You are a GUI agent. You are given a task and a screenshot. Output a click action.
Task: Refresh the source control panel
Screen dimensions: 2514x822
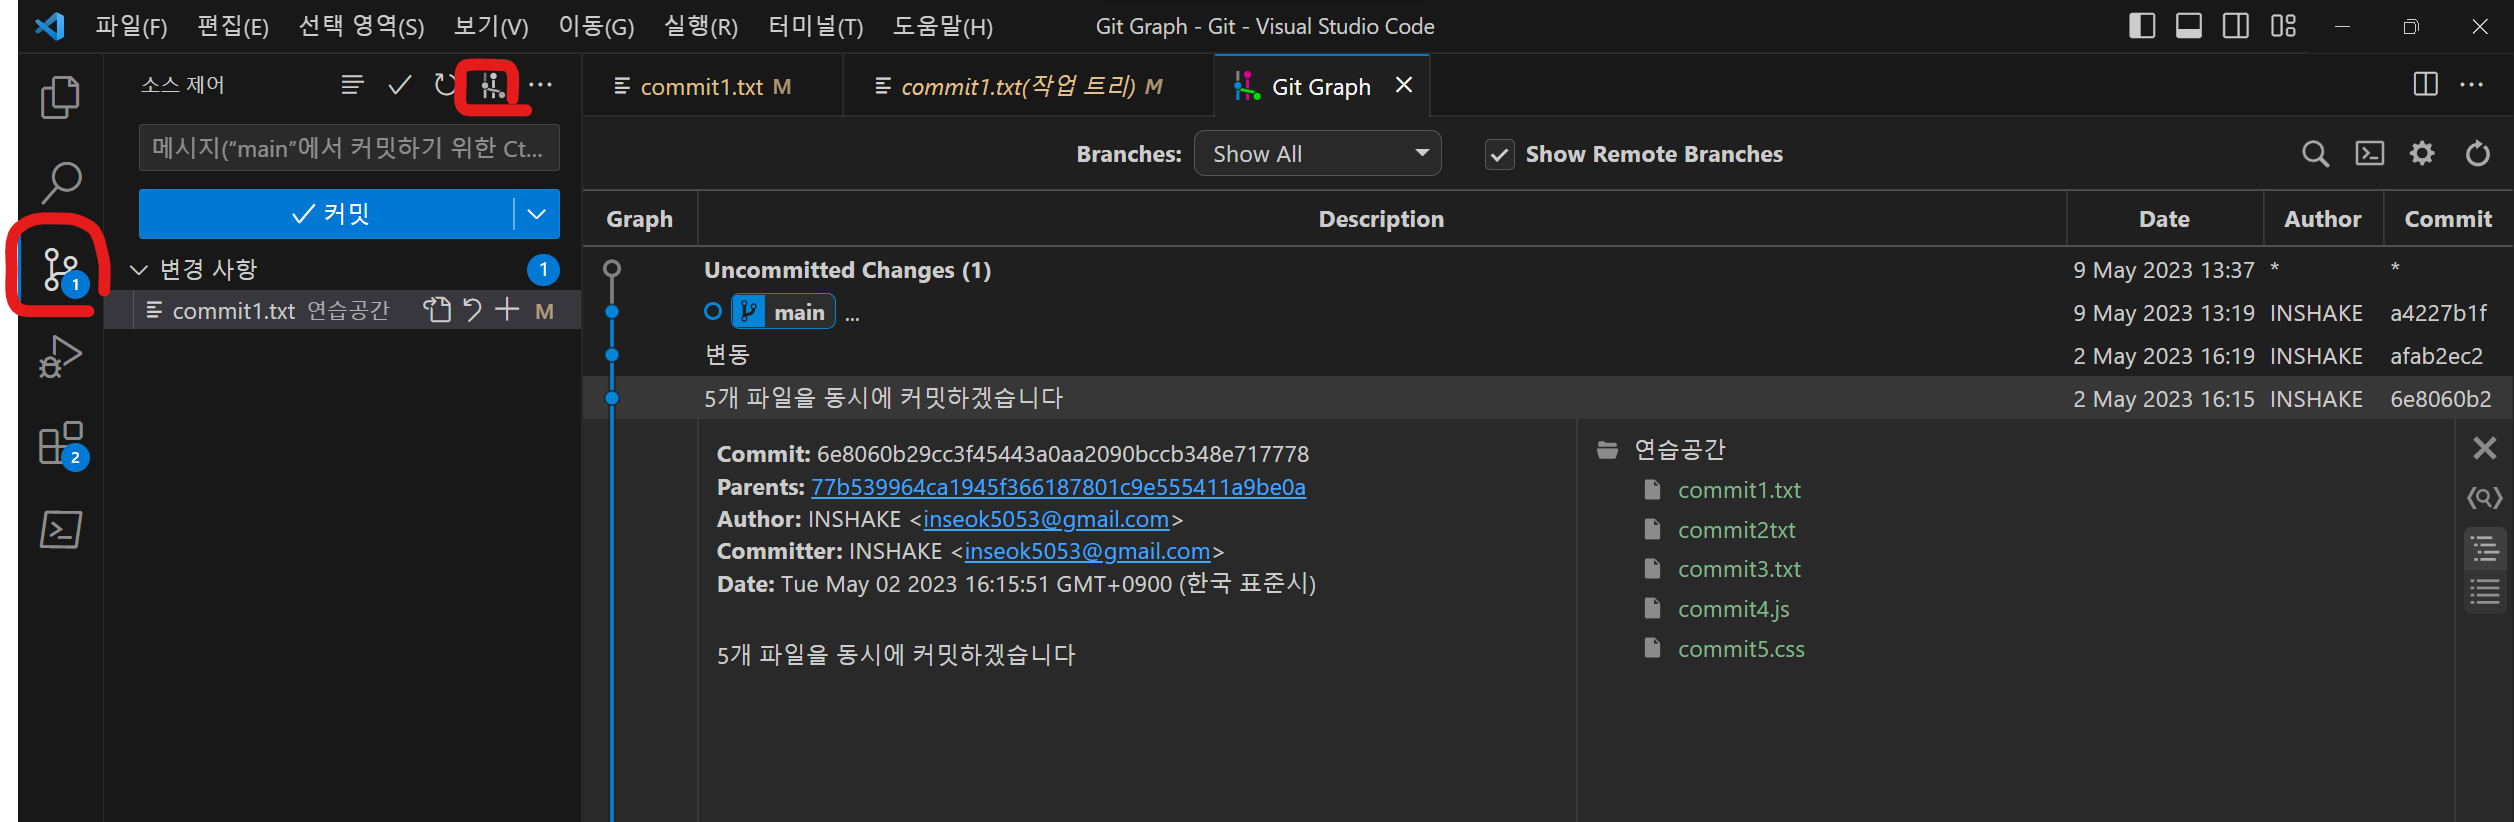(x=445, y=85)
